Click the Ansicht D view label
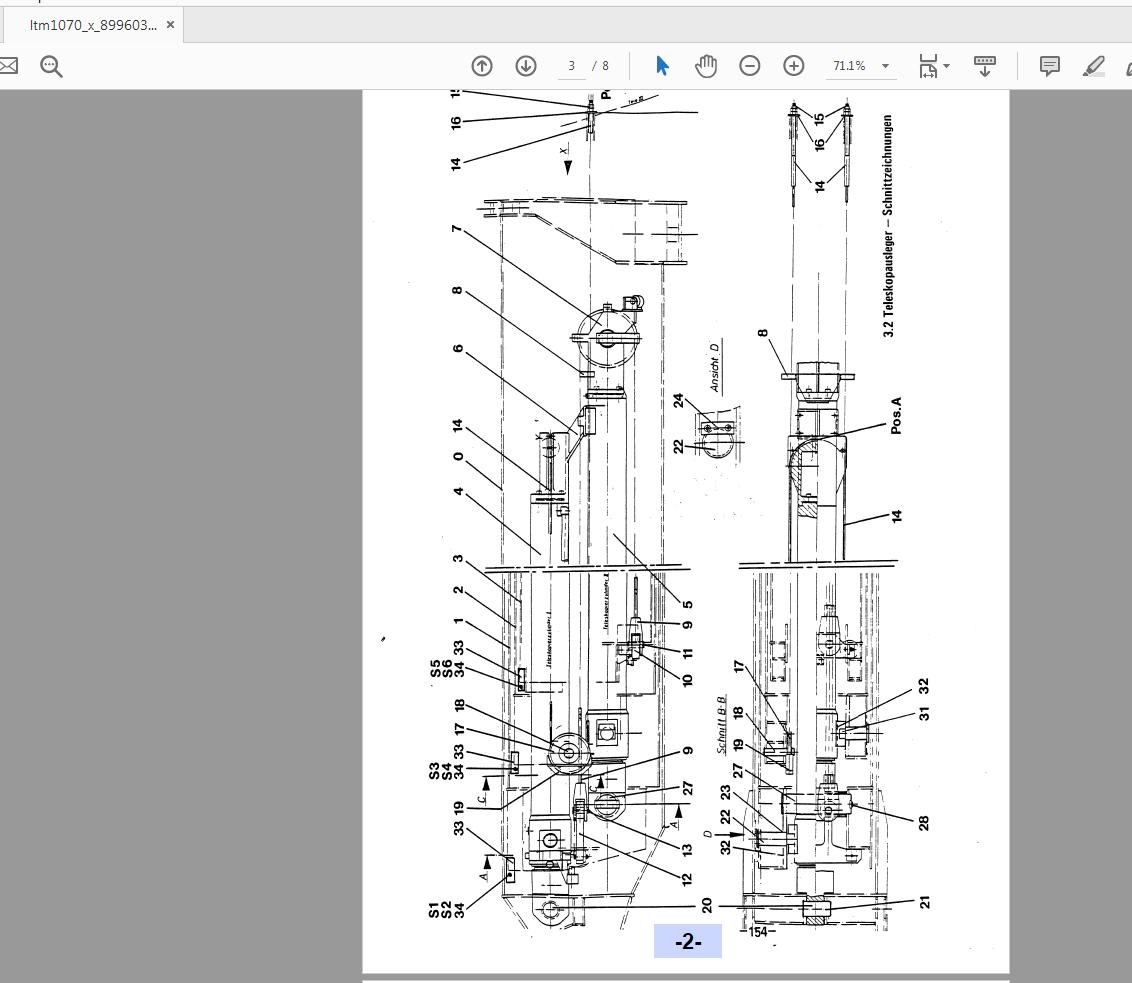Image resolution: width=1132 pixels, height=983 pixels. click(x=715, y=367)
